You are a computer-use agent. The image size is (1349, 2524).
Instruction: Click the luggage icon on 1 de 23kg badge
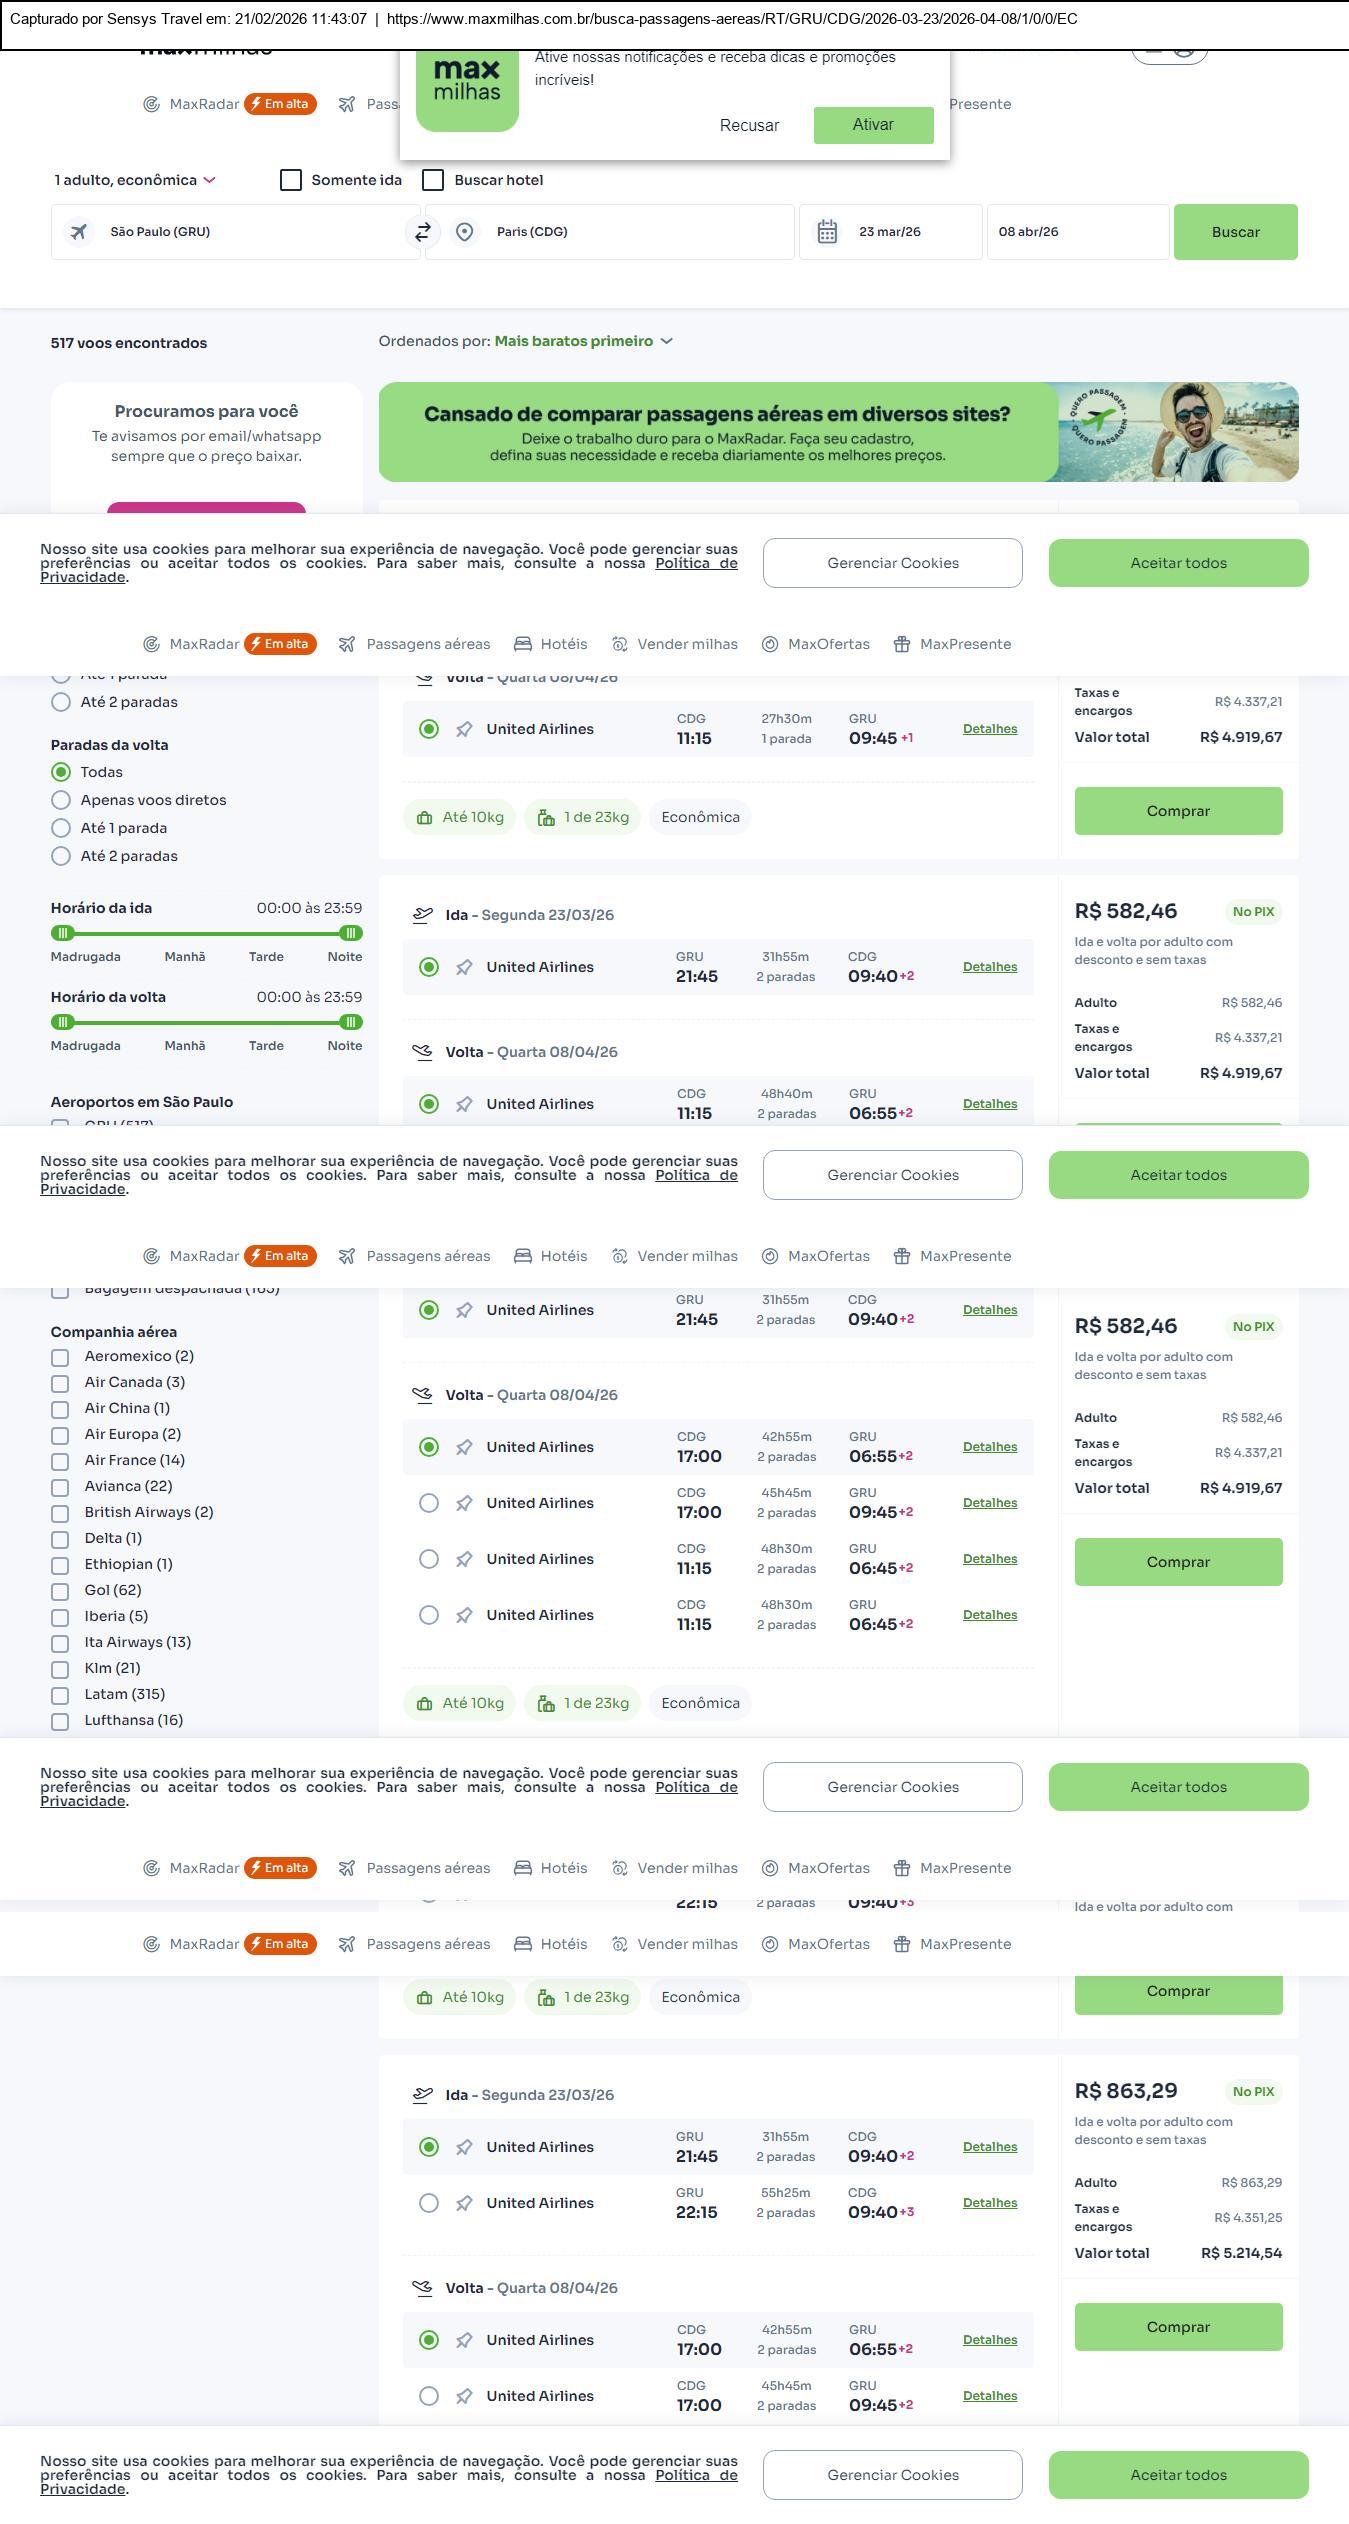point(546,818)
